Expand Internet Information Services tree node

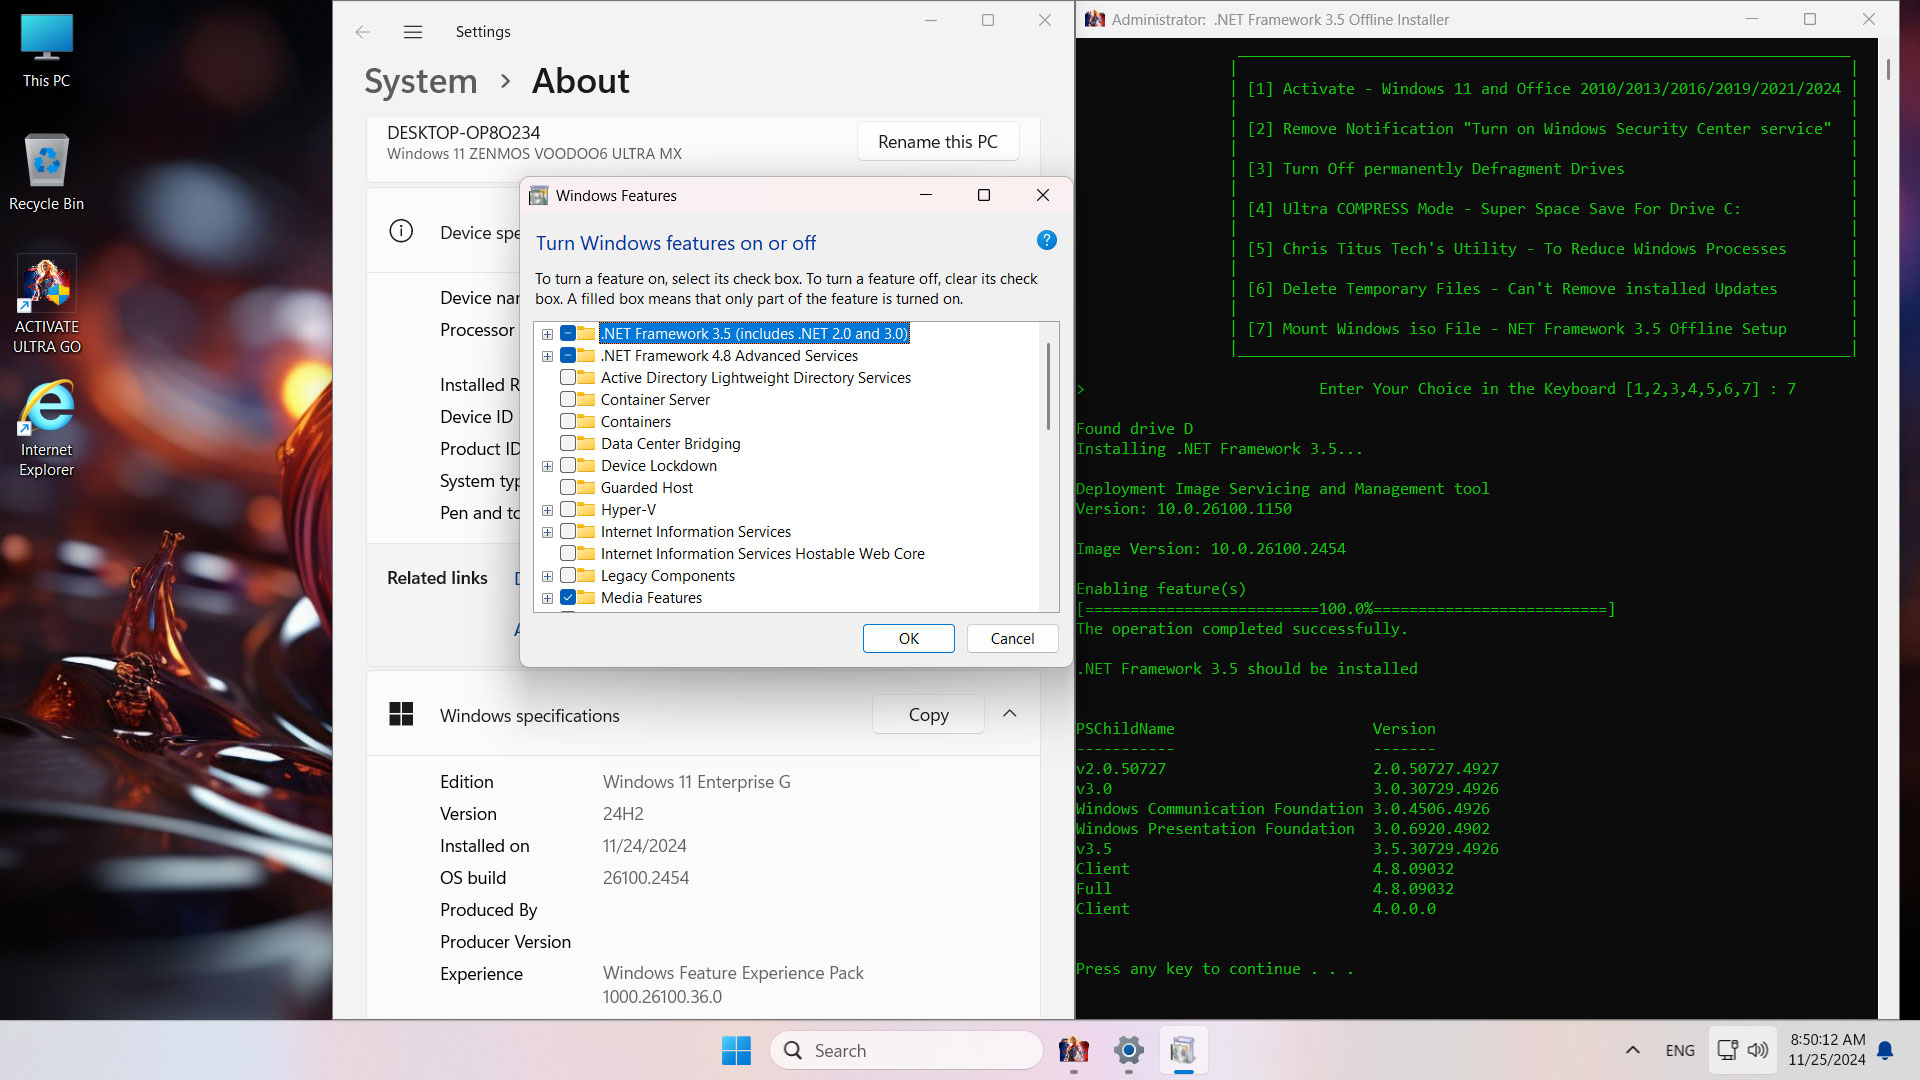pyautogui.click(x=547, y=532)
